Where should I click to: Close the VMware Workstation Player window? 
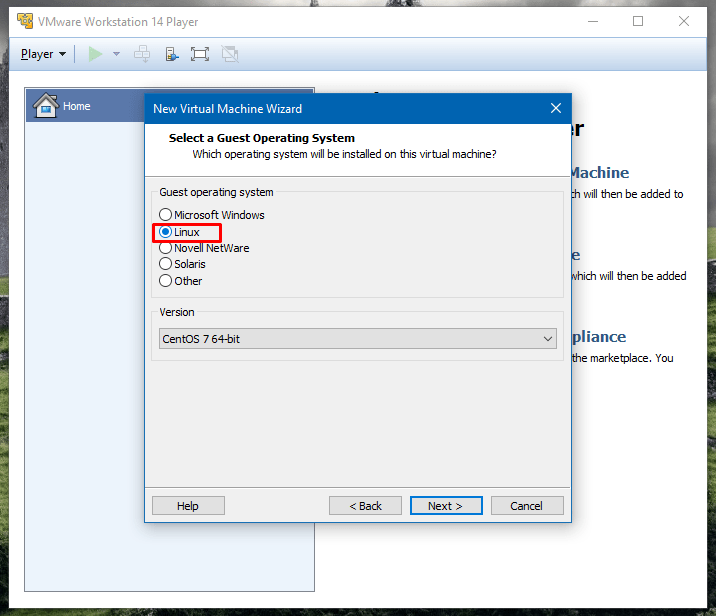click(684, 21)
